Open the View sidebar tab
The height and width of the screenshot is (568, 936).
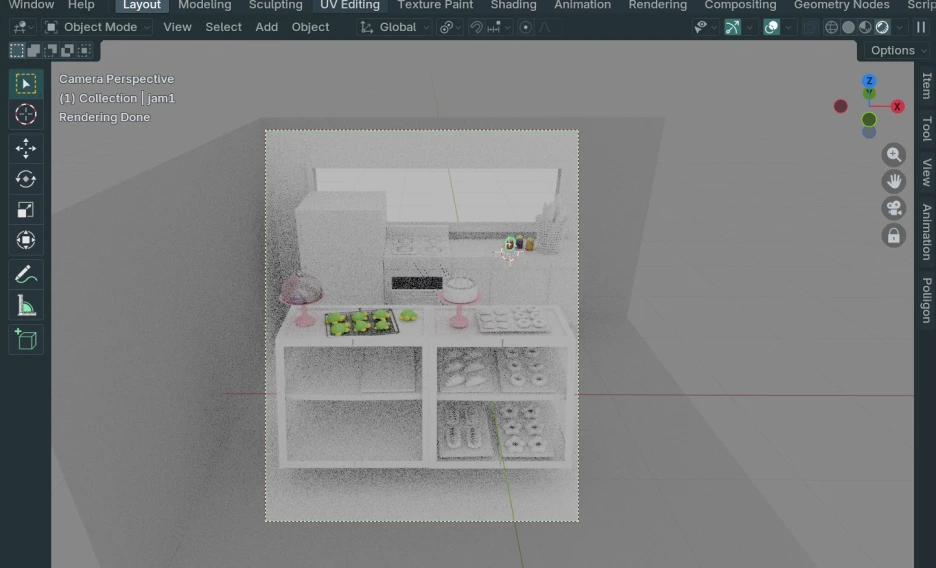pyautogui.click(x=926, y=172)
